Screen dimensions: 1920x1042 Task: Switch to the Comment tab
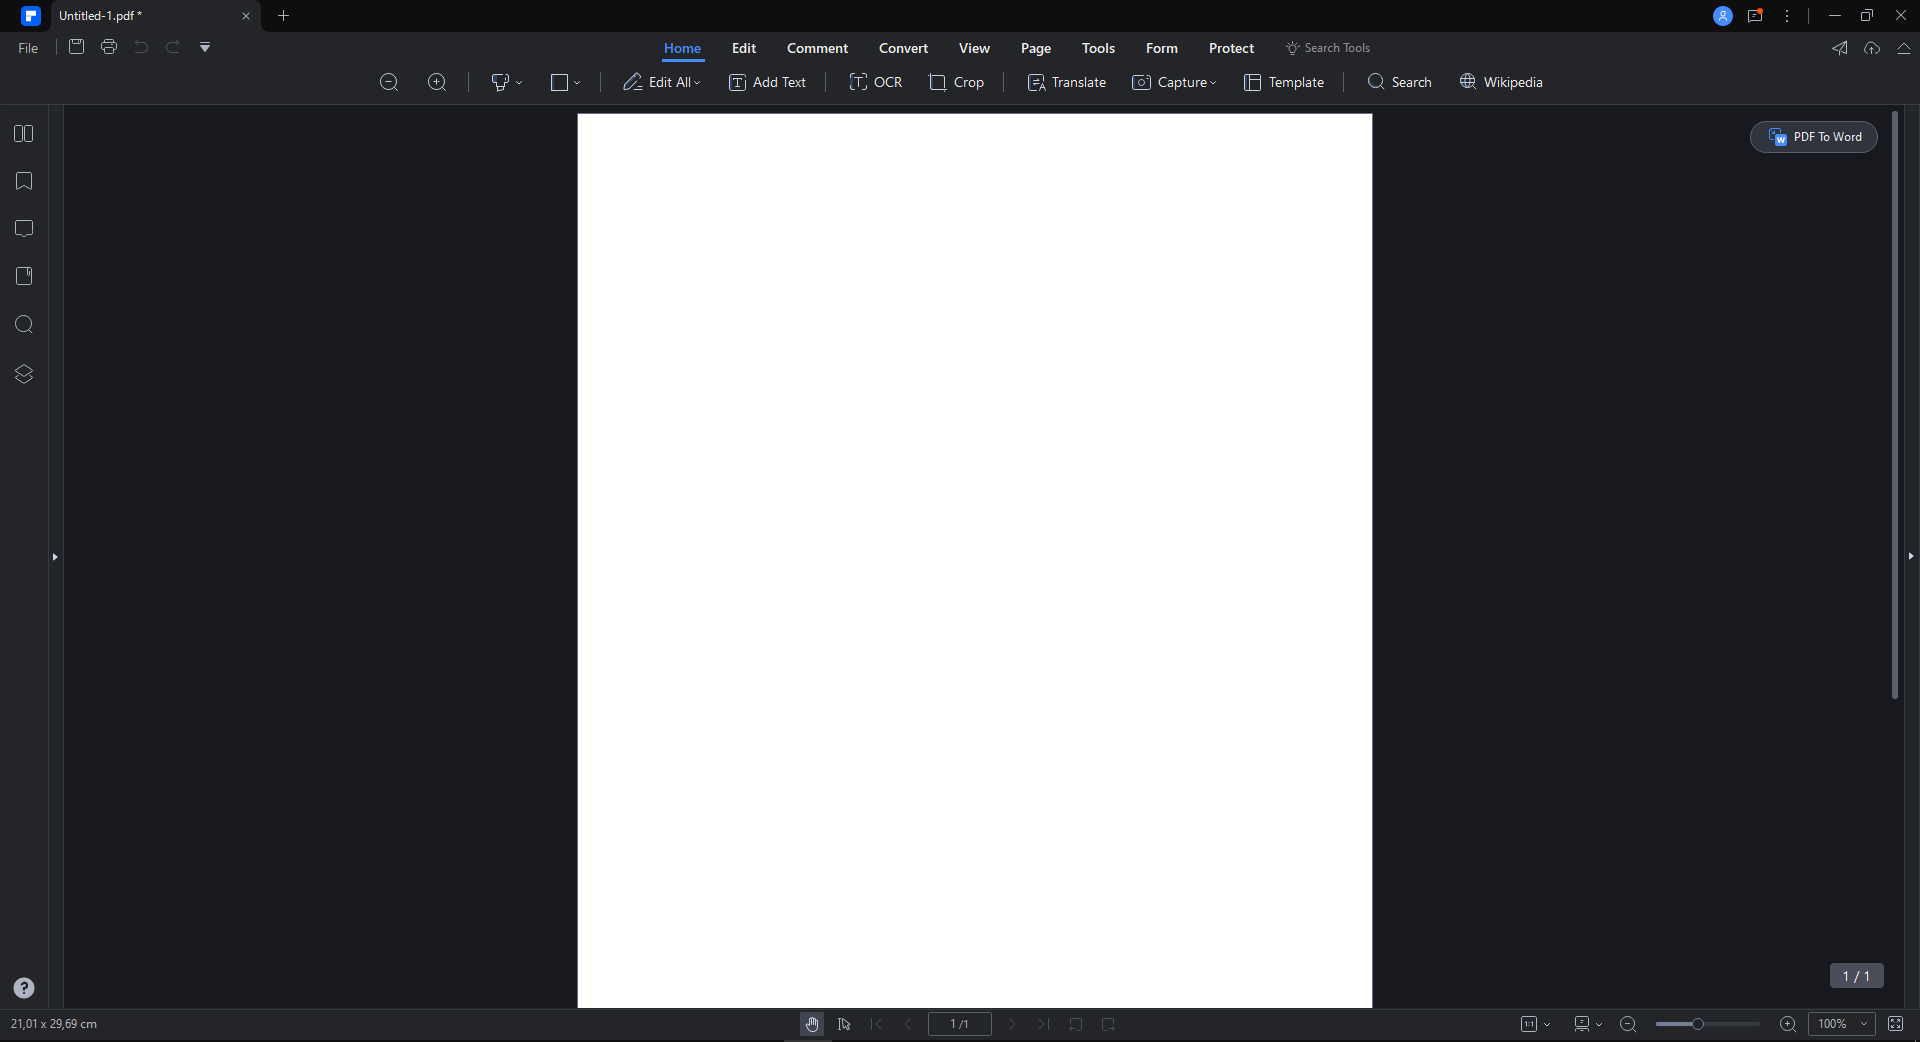pyautogui.click(x=817, y=48)
